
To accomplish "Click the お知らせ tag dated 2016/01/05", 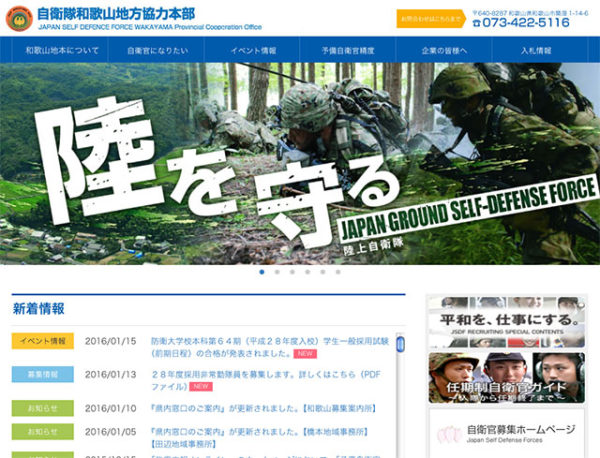I will 42,432.
